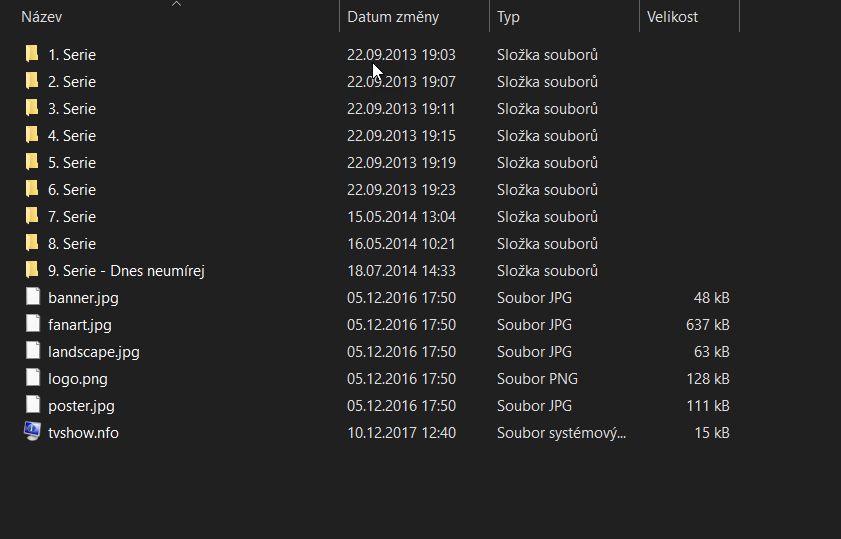841x539 pixels.
Task: Click the 3. Serie folder label
Action: pos(72,108)
